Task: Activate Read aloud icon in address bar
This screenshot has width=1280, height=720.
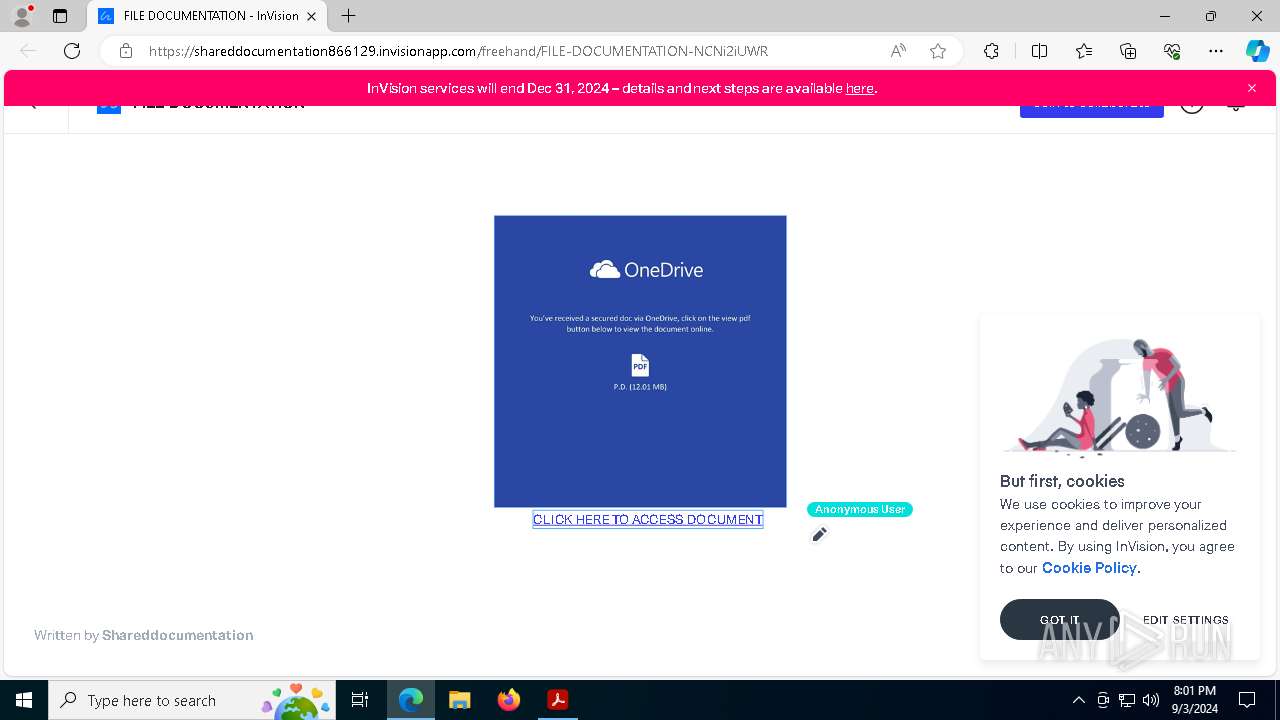Action: (x=898, y=51)
